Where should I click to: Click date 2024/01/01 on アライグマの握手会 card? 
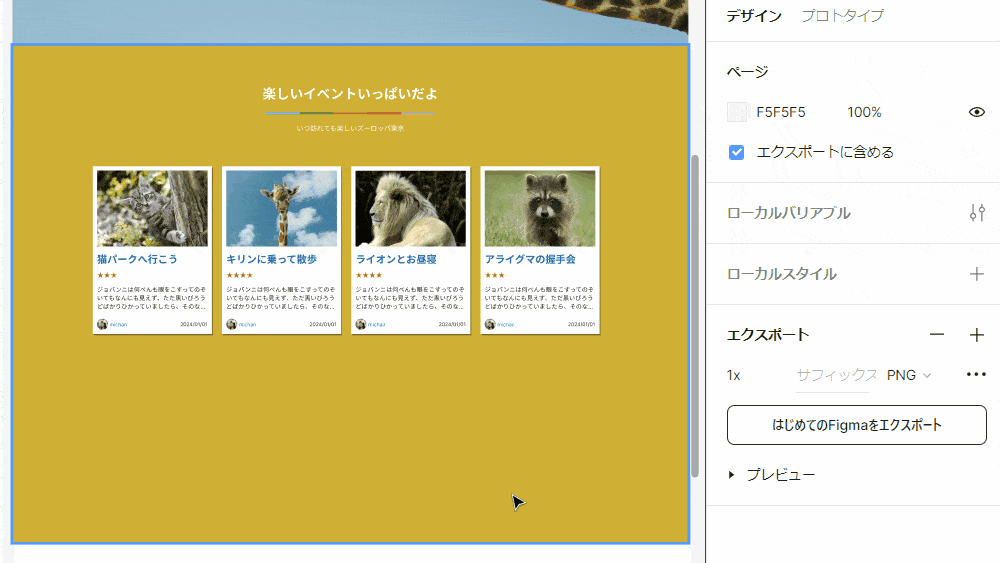(581, 325)
